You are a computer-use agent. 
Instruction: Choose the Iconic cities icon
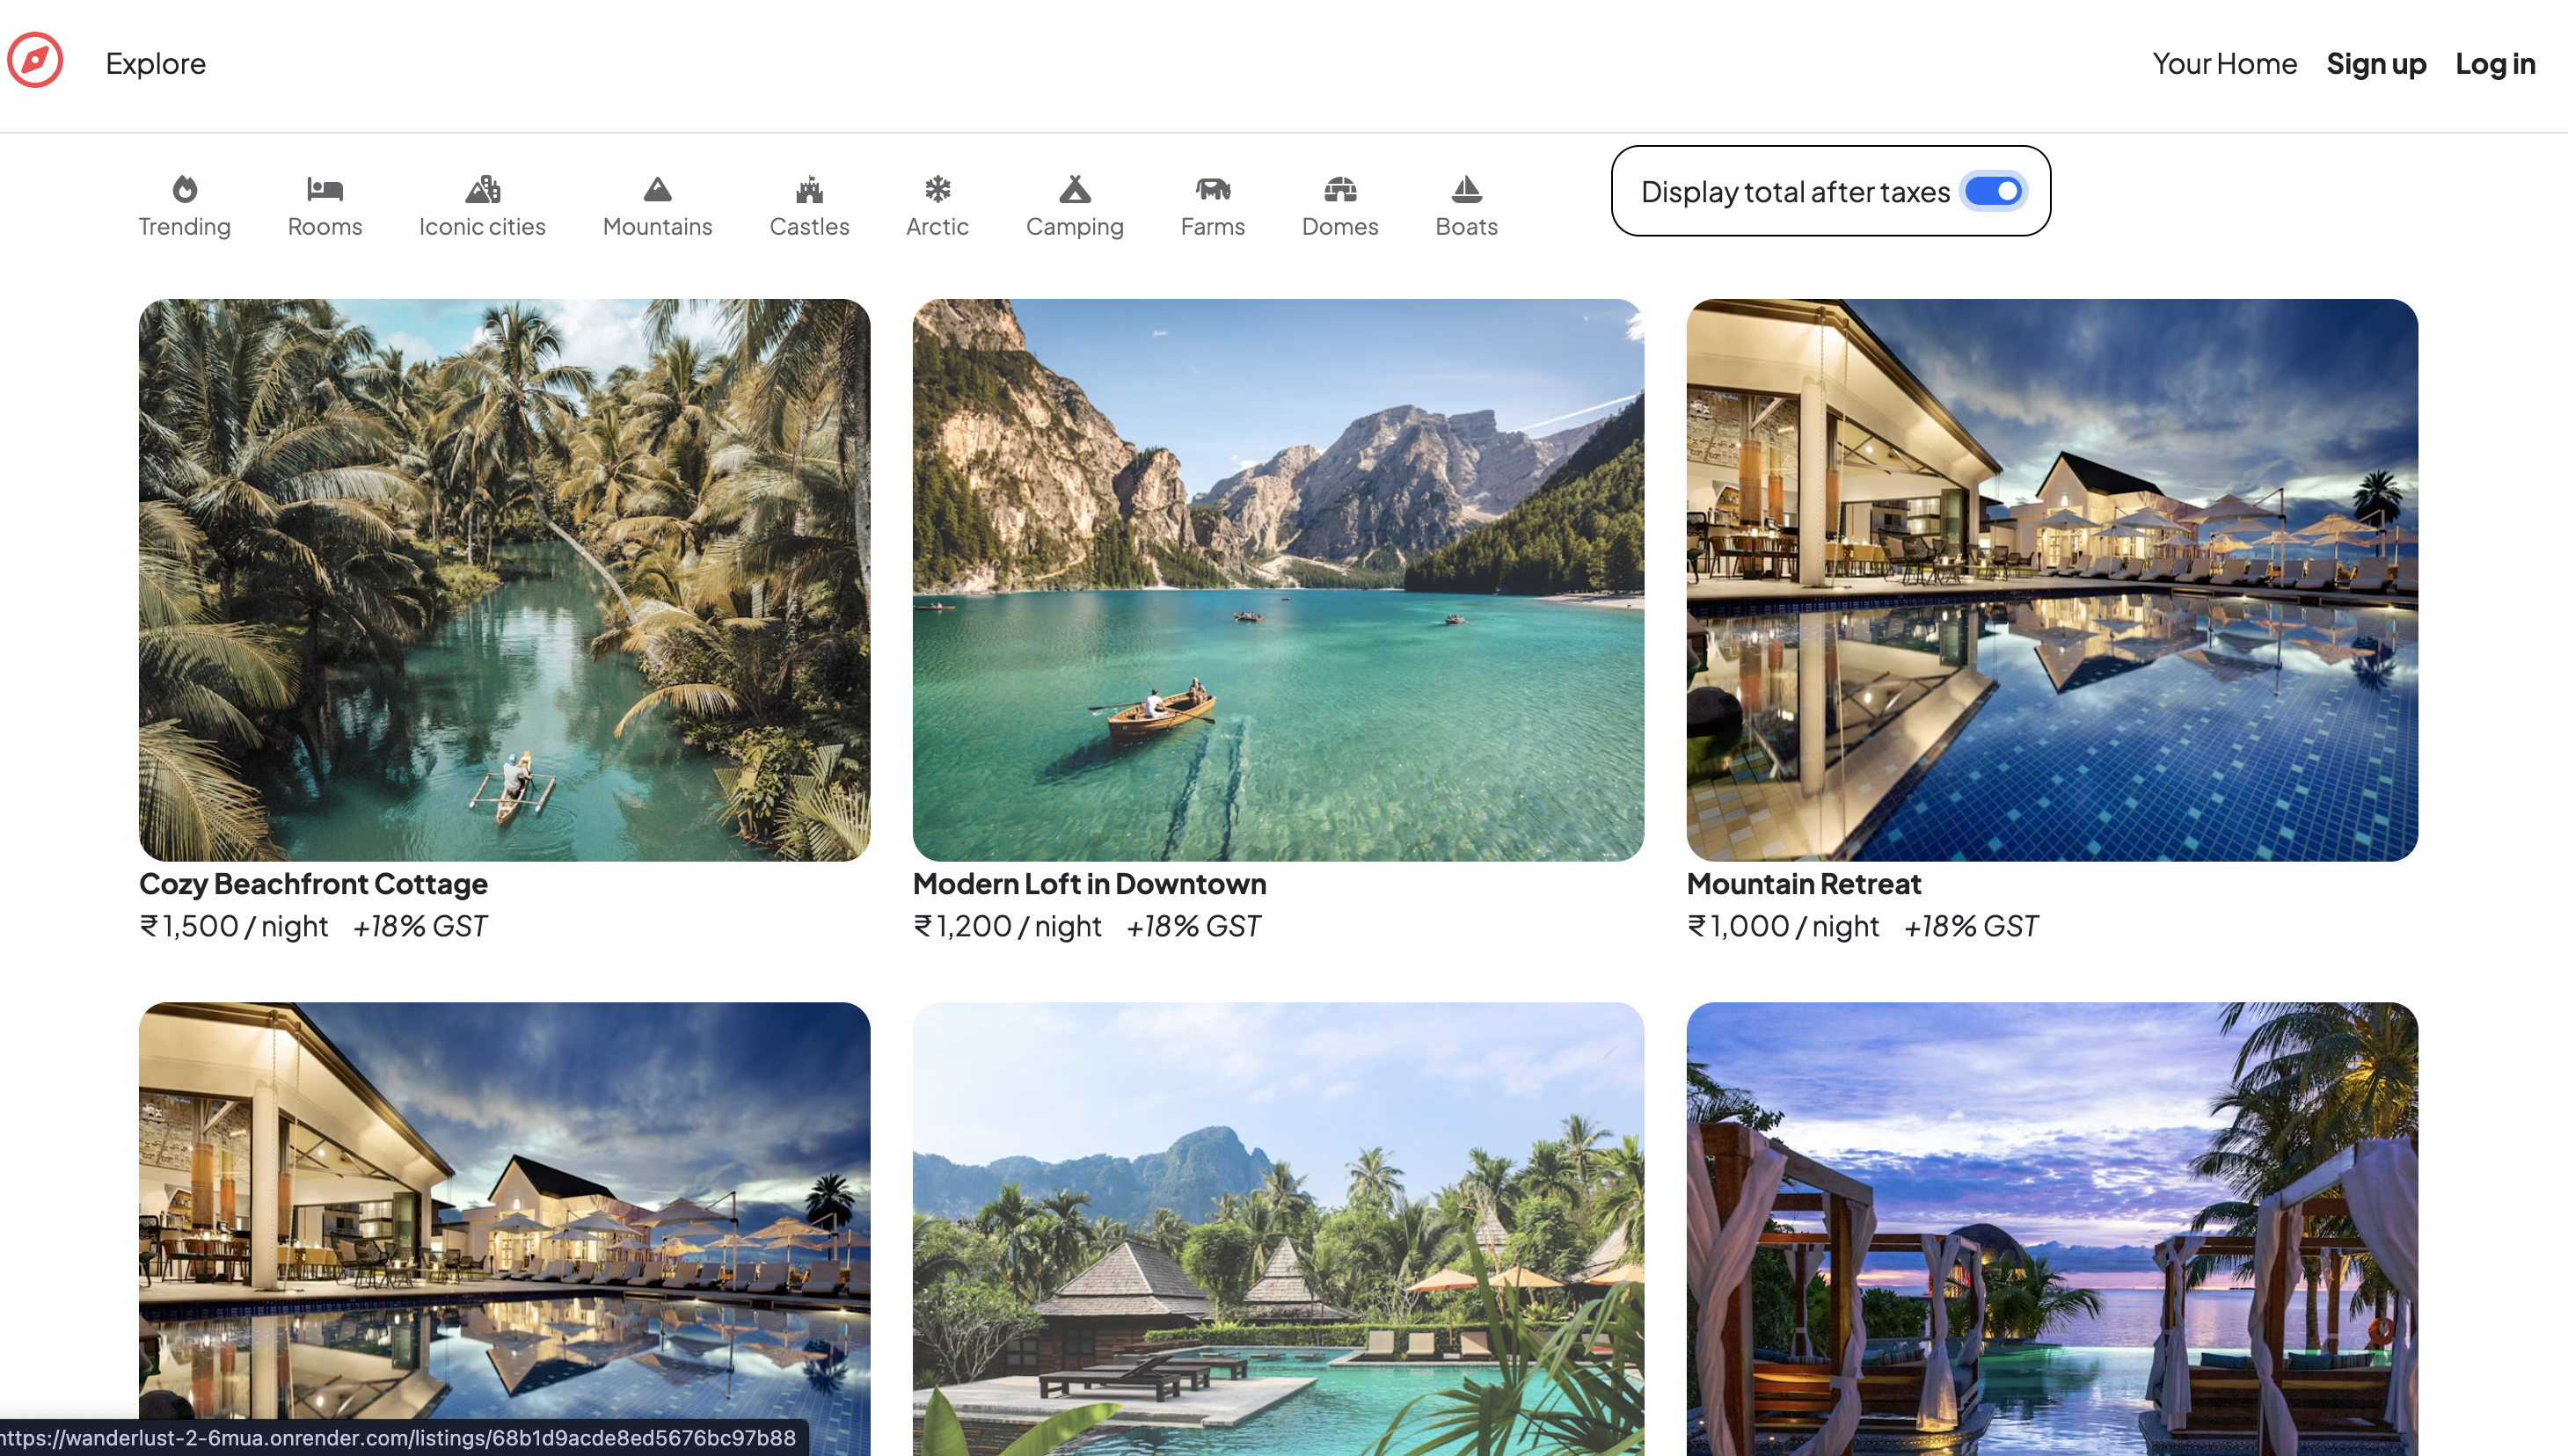click(482, 189)
